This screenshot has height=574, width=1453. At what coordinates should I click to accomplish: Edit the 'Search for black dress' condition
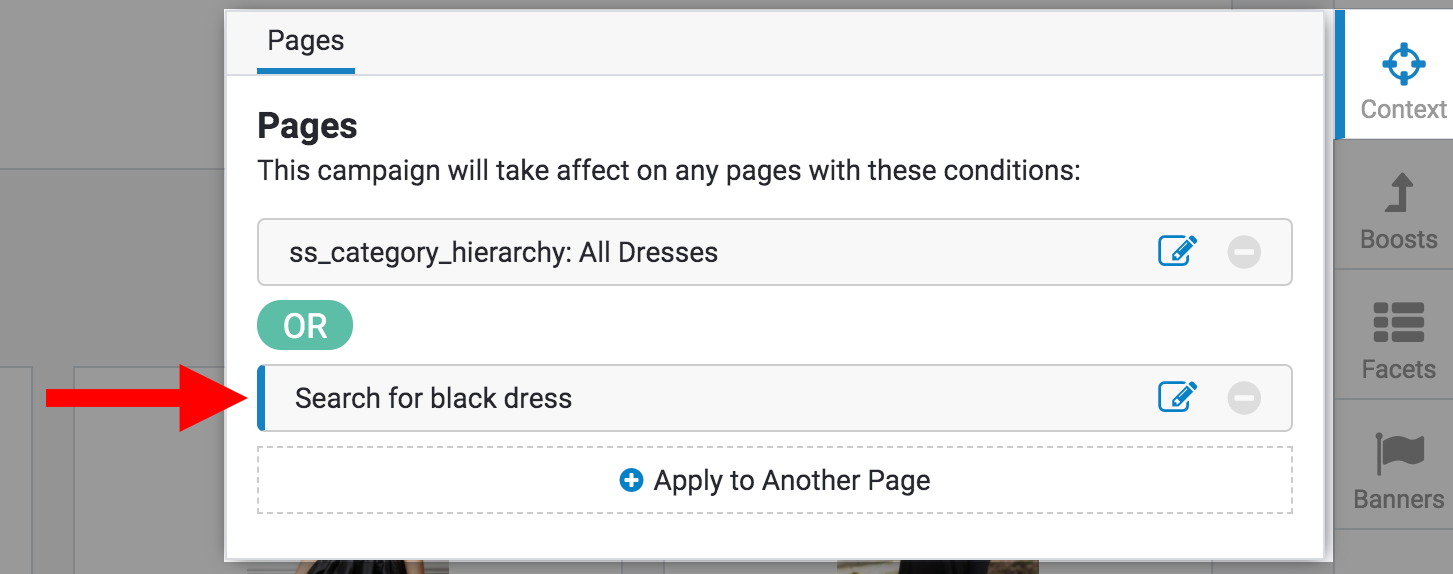[1178, 397]
